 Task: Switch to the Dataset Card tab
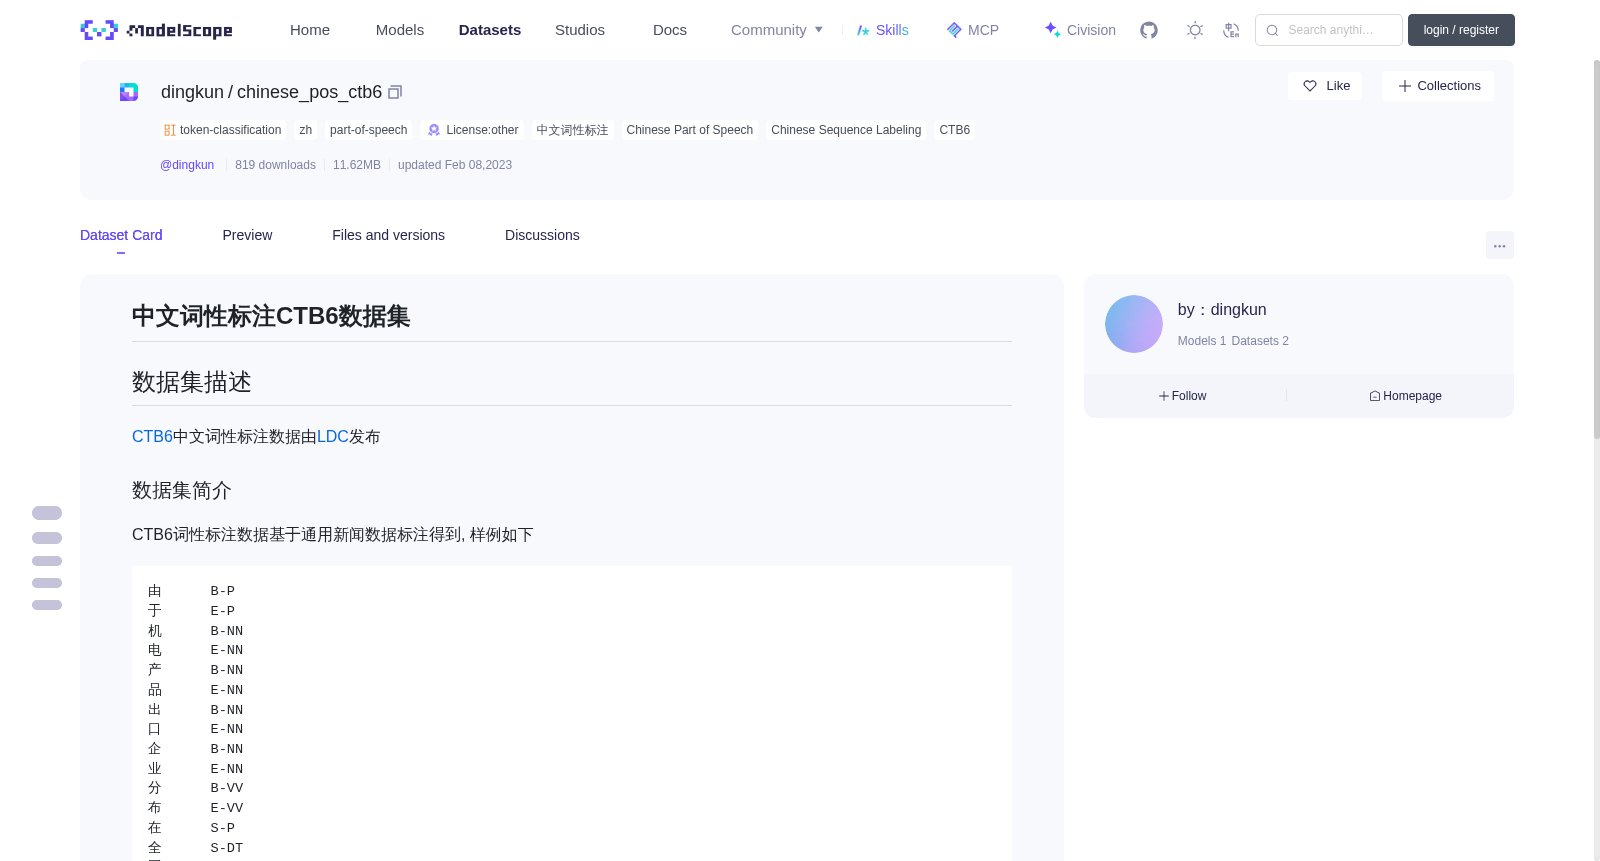click(x=121, y=235)
